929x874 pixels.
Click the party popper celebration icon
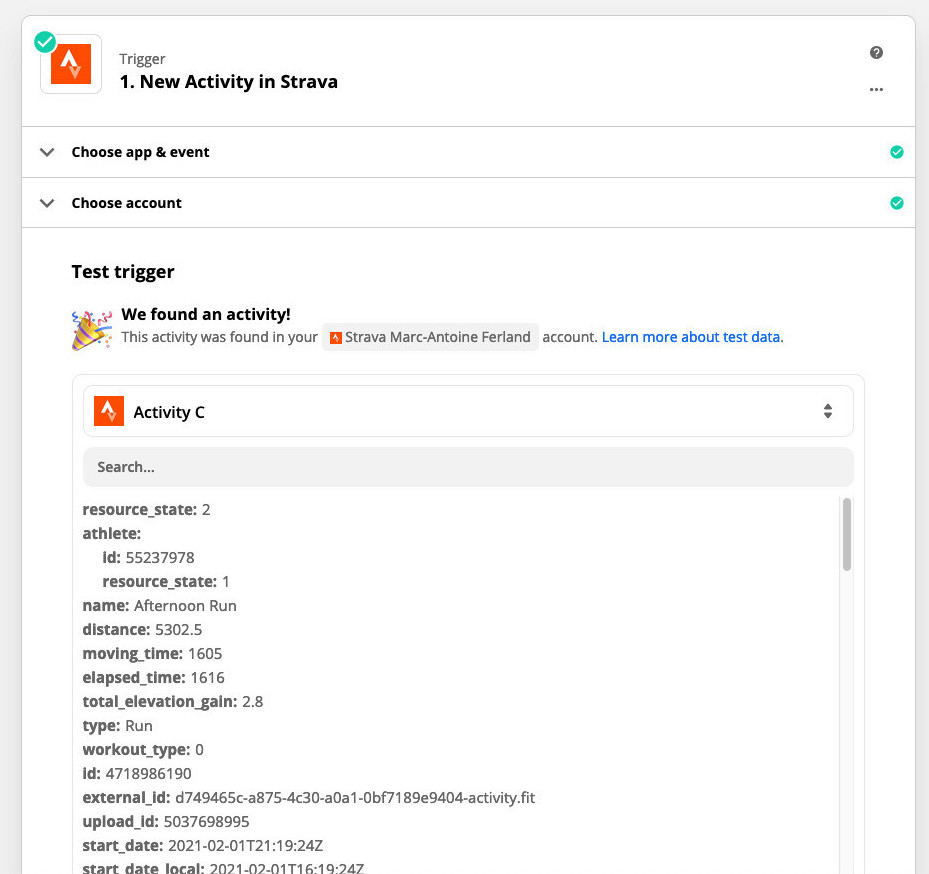coord(91,329)
